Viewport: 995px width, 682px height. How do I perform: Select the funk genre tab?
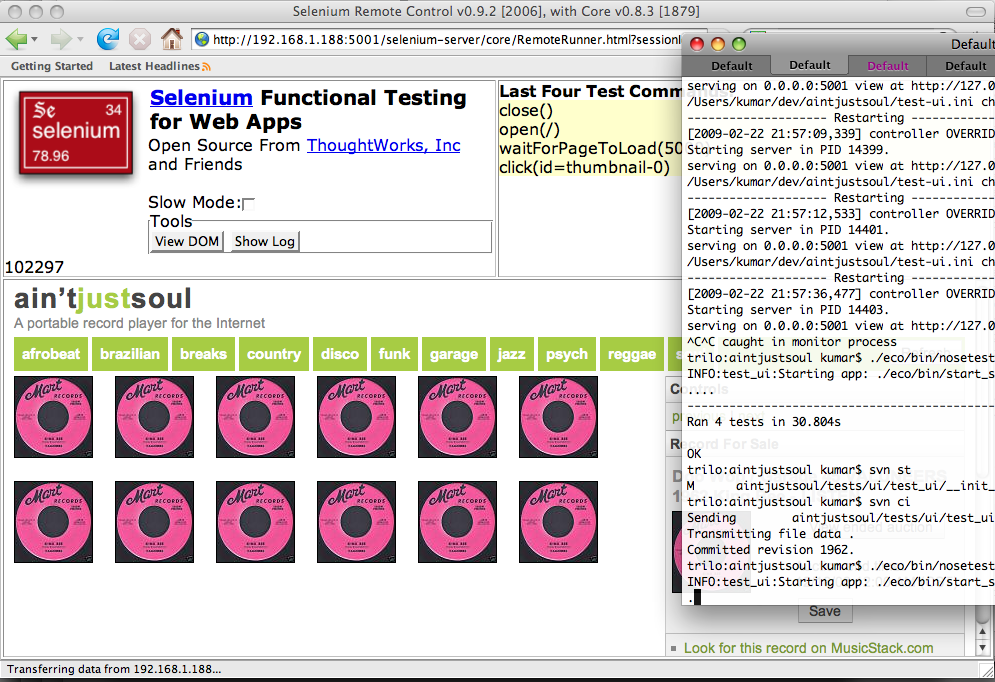(x=394, y=354)
